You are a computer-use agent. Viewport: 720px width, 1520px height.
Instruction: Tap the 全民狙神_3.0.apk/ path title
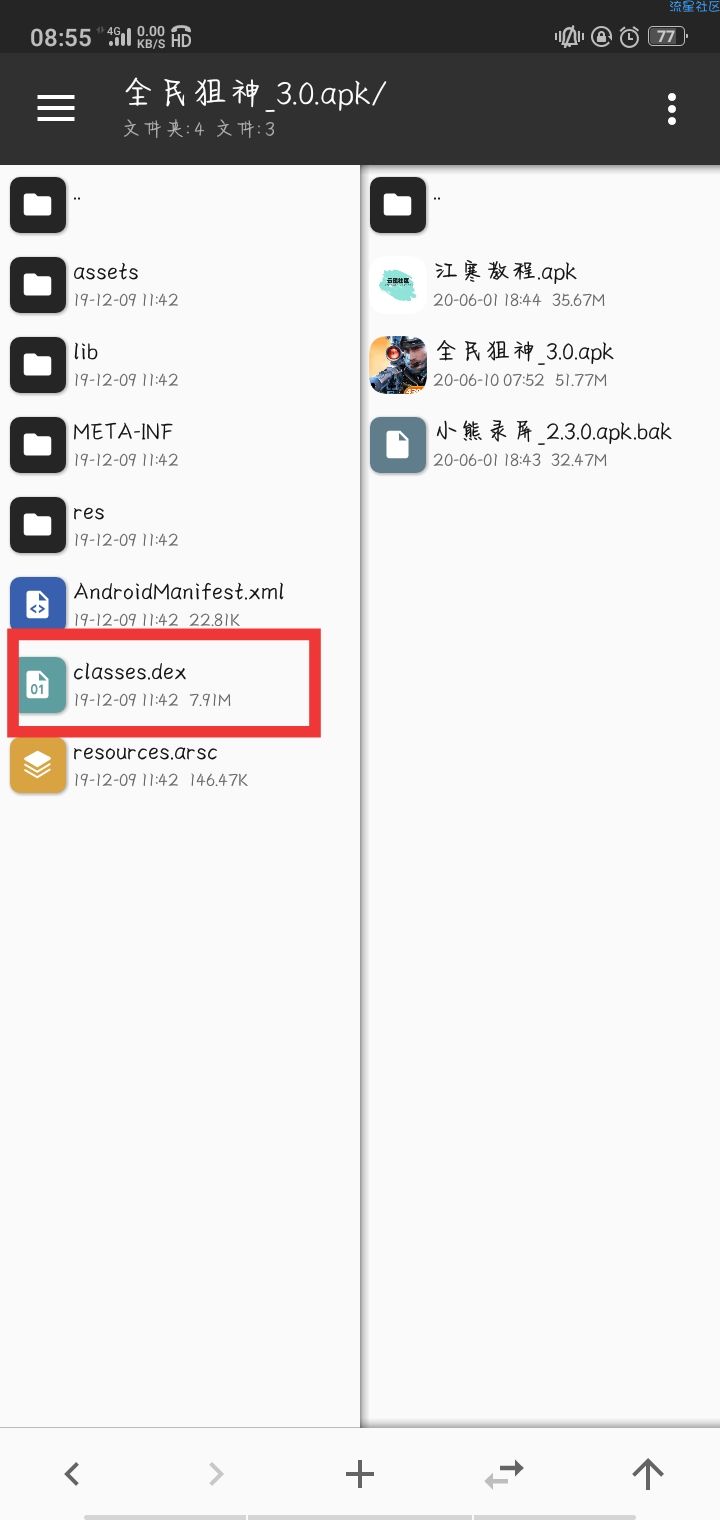tap(255, 93)
